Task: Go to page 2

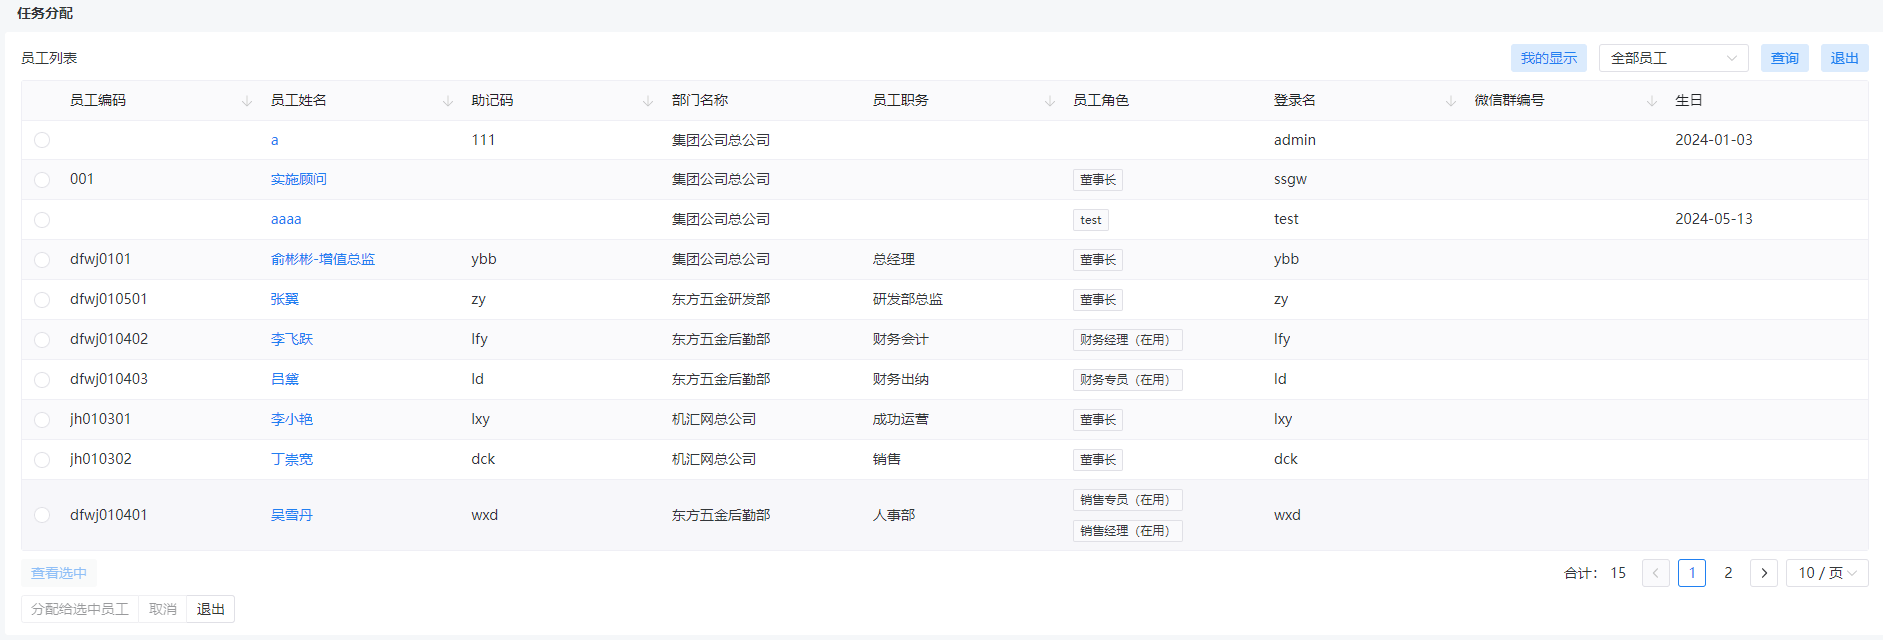Action: [x=1728, y=573]
